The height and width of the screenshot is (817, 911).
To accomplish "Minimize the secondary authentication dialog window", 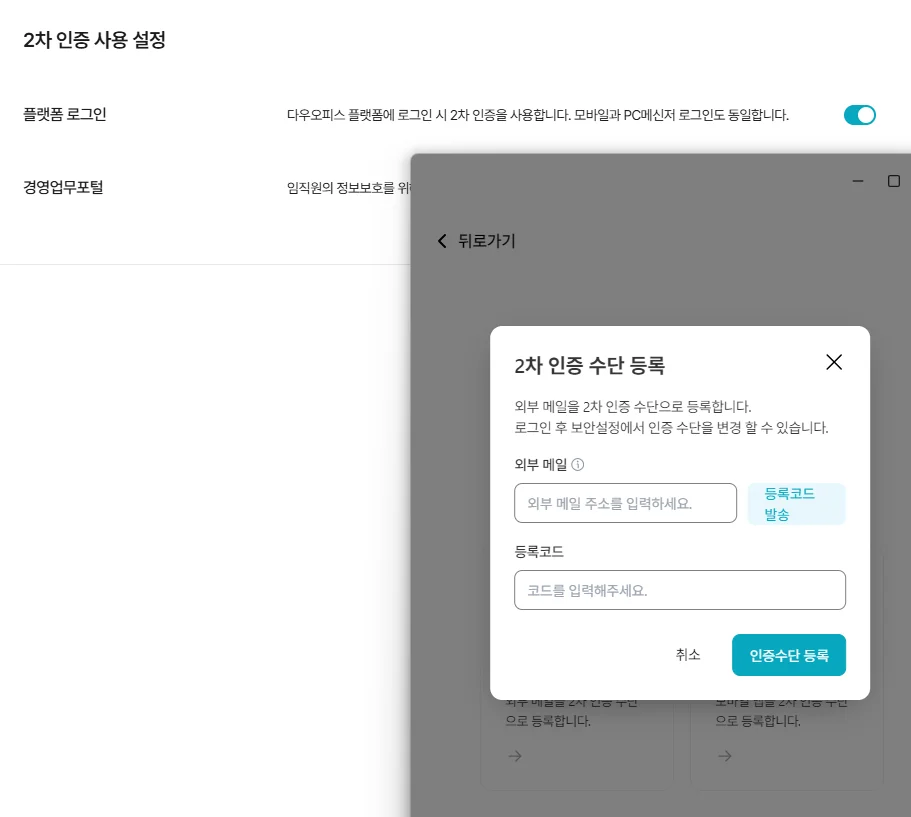I will (x=857, y=181).
